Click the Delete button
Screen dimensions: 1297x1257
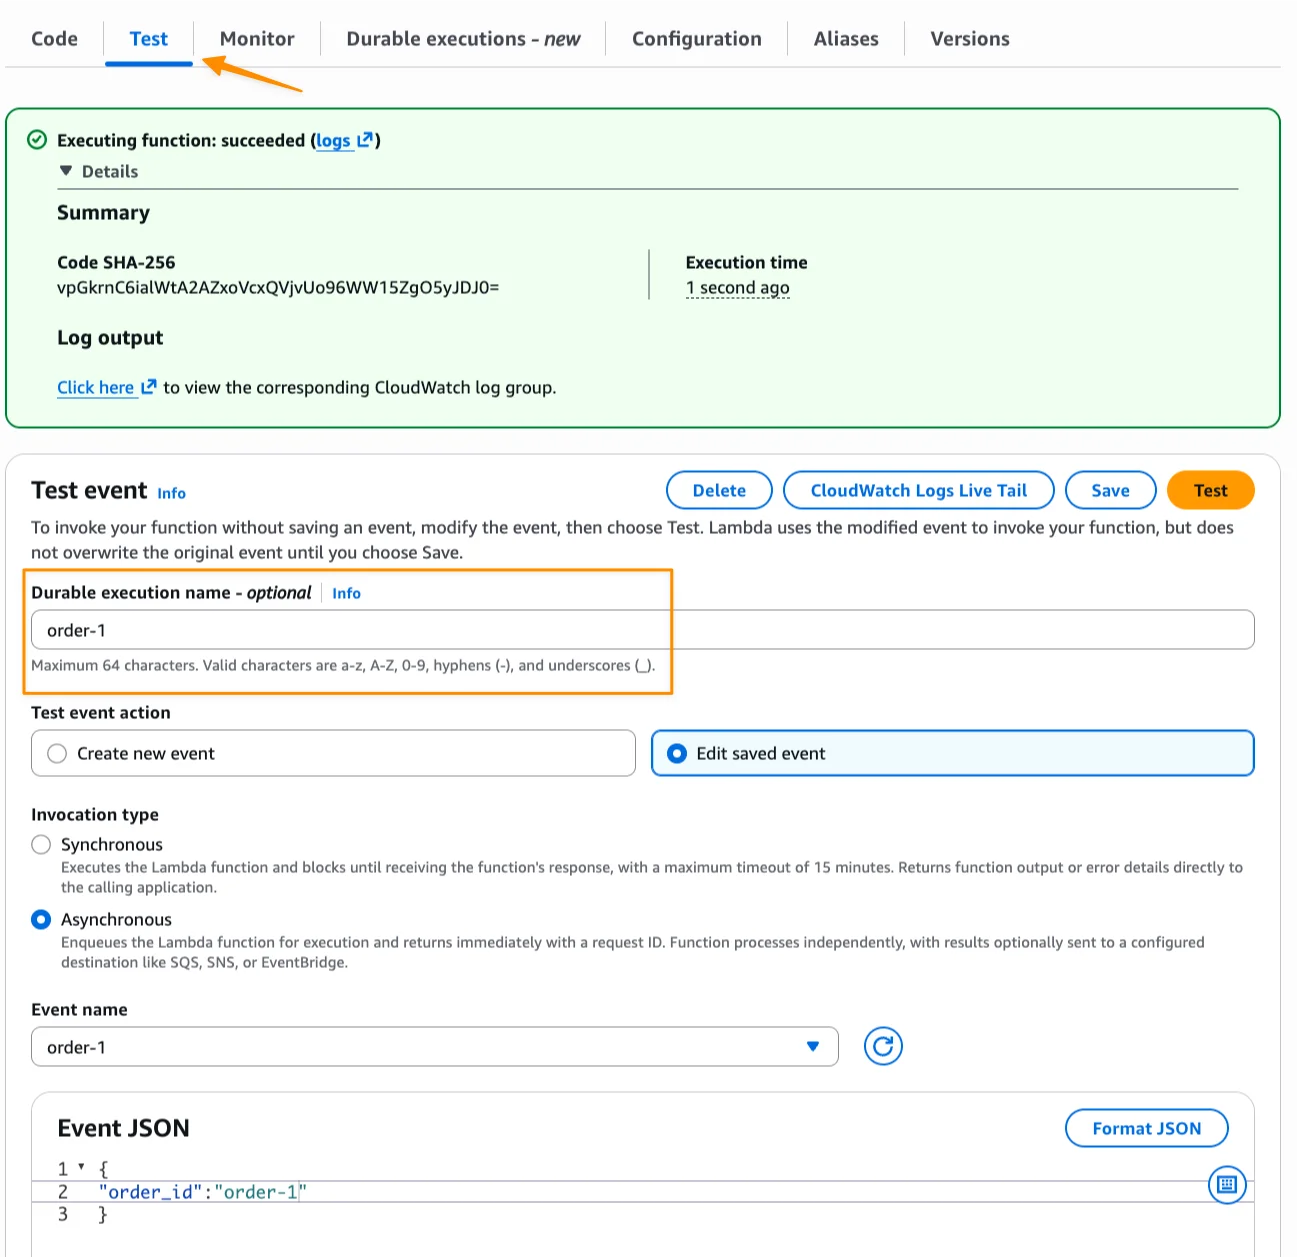pyautogui.click(x=719, y=490)
